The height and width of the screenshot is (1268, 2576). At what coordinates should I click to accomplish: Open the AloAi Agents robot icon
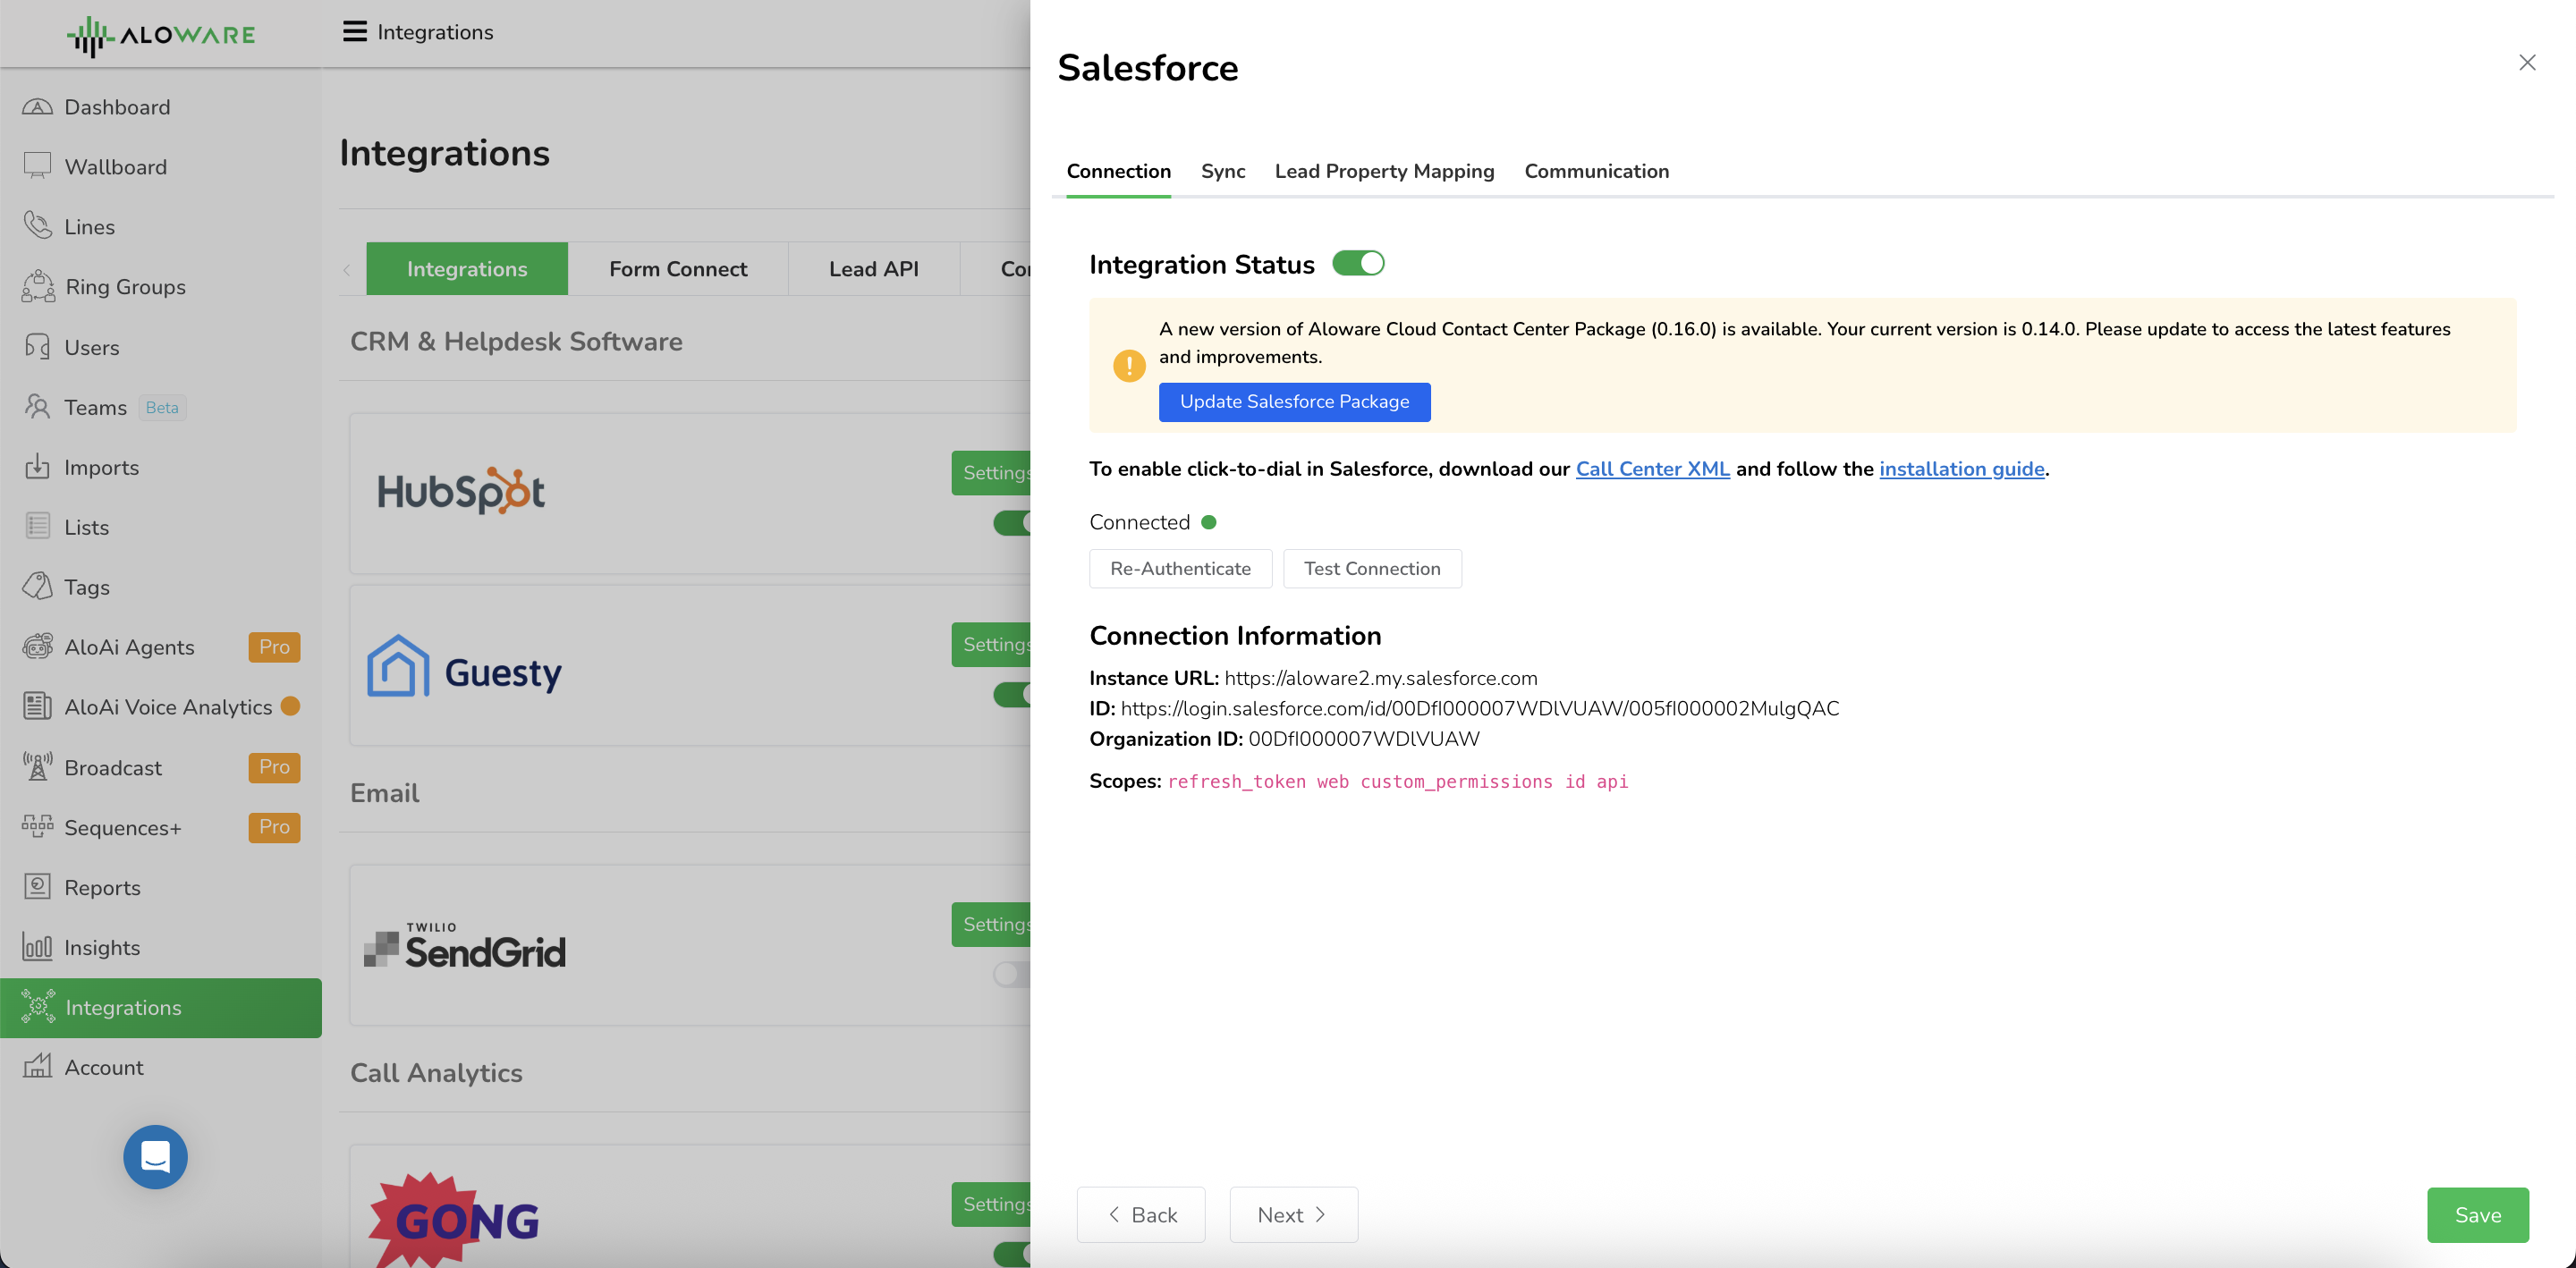(x=37, y=646)
